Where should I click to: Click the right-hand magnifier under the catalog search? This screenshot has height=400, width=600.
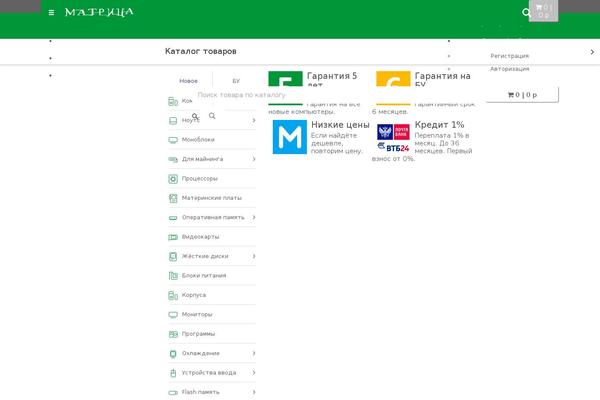pyautogui.click(x=212, y=116)
